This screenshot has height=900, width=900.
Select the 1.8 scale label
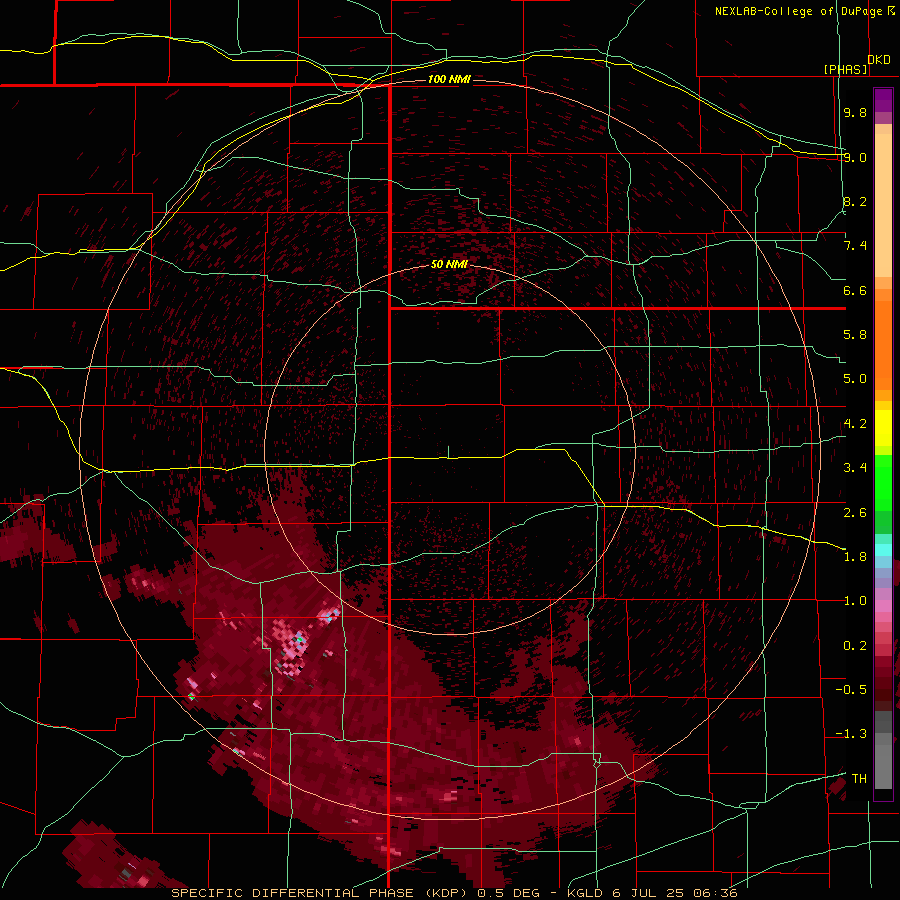(855, 557)
